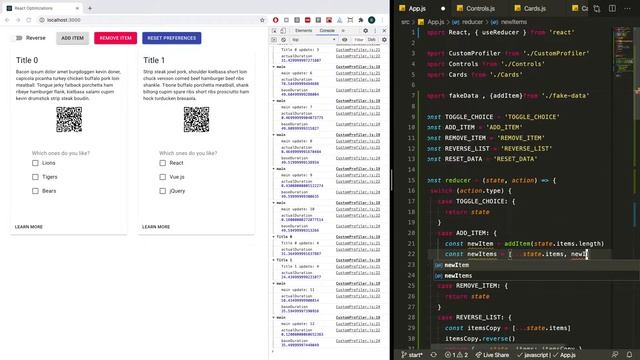
Task: Check the Vue.js checkbox
Action: pyautogui.click(x=162, y=177)
